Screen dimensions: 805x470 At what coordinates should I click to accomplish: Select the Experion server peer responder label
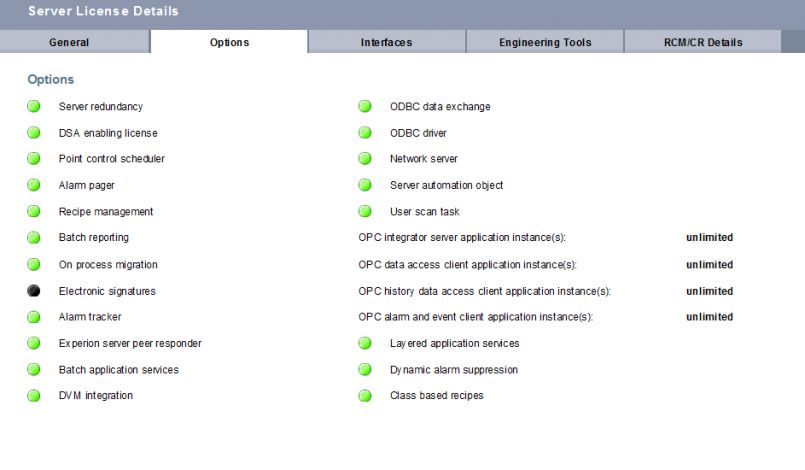(x=130, y=343)
